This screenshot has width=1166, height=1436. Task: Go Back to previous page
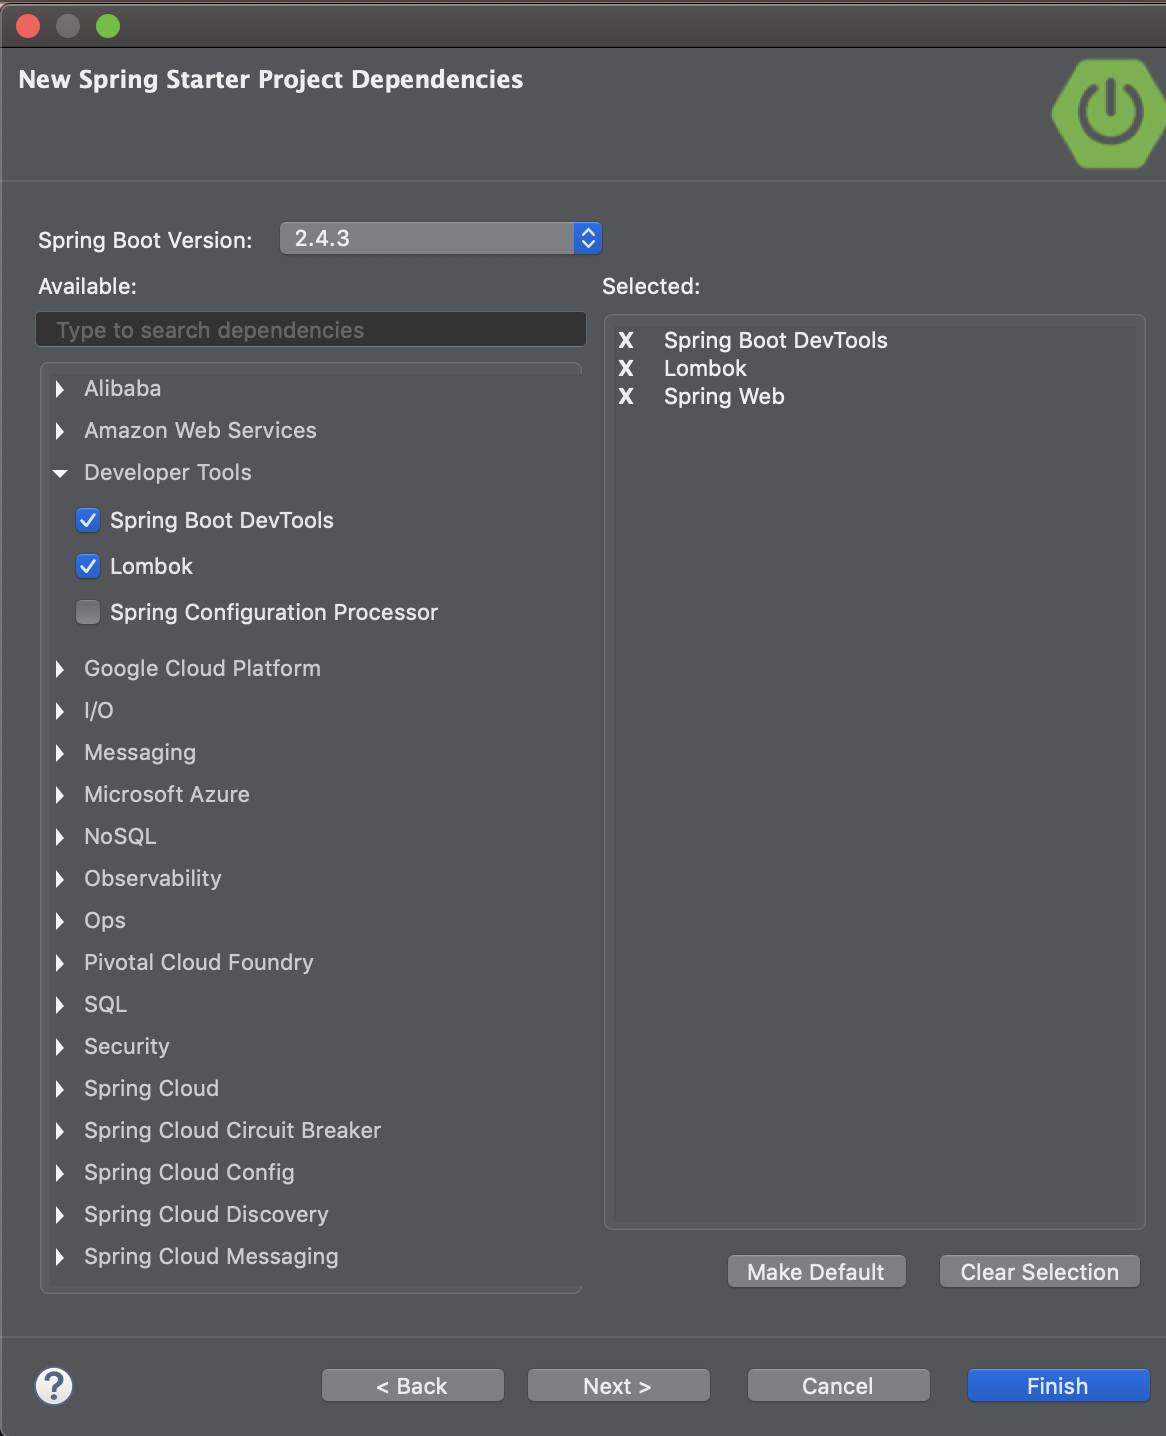[x=412, y=1386]
